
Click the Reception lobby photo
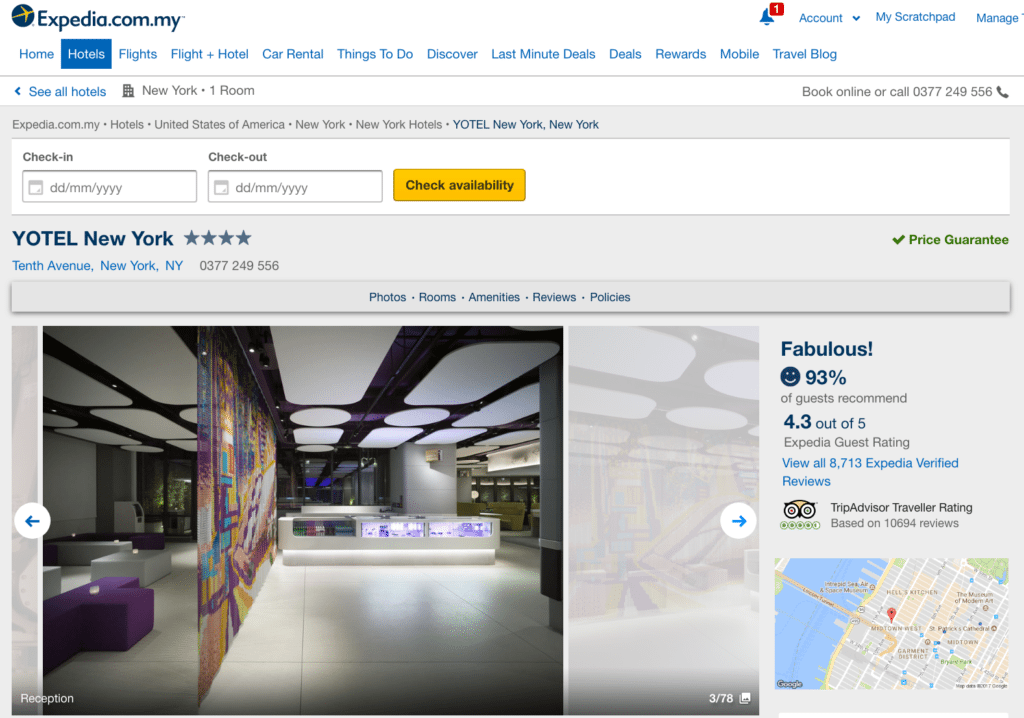[302, 519]
